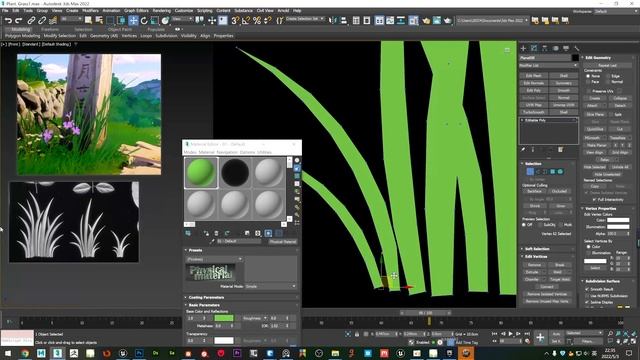
Task: Switch to Hierarchy command panel tab
Action: [x=544, y=48]
